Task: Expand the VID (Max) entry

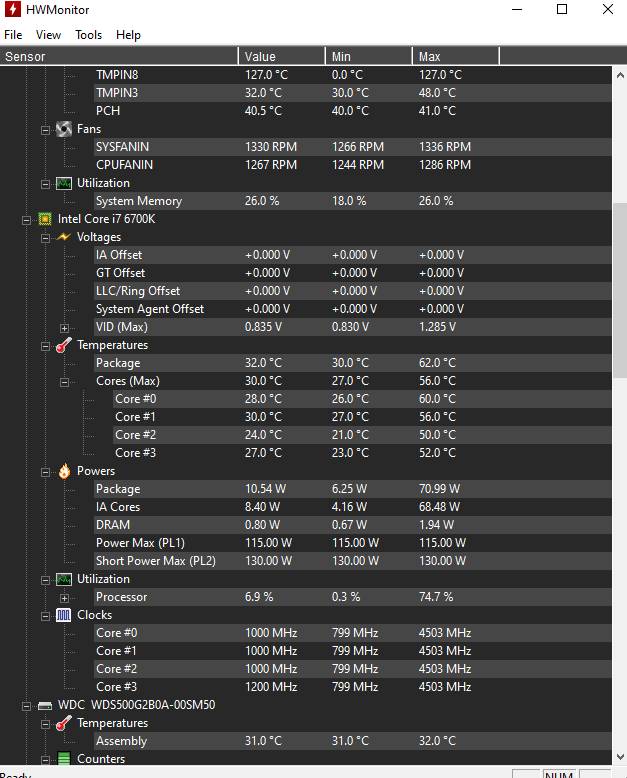Action: click(64, 328)
